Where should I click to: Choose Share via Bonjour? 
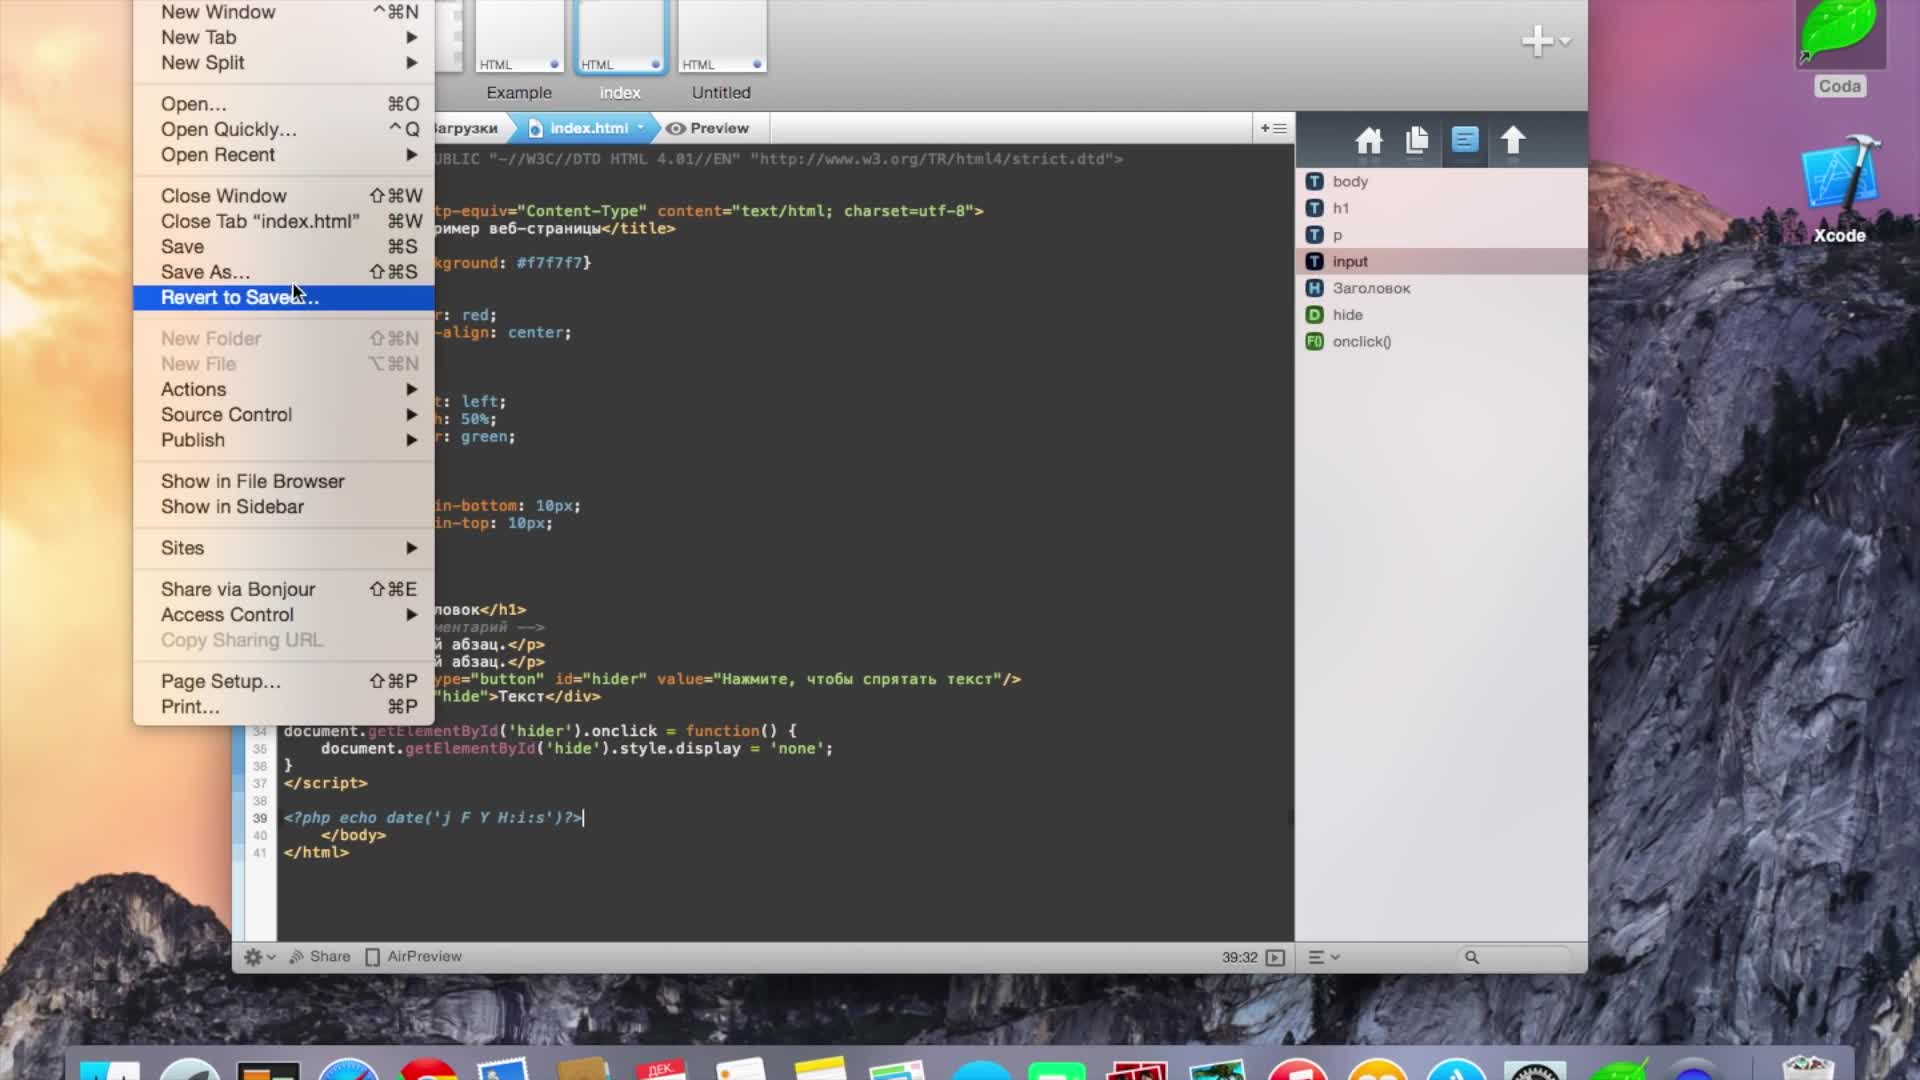click(284, 589)
